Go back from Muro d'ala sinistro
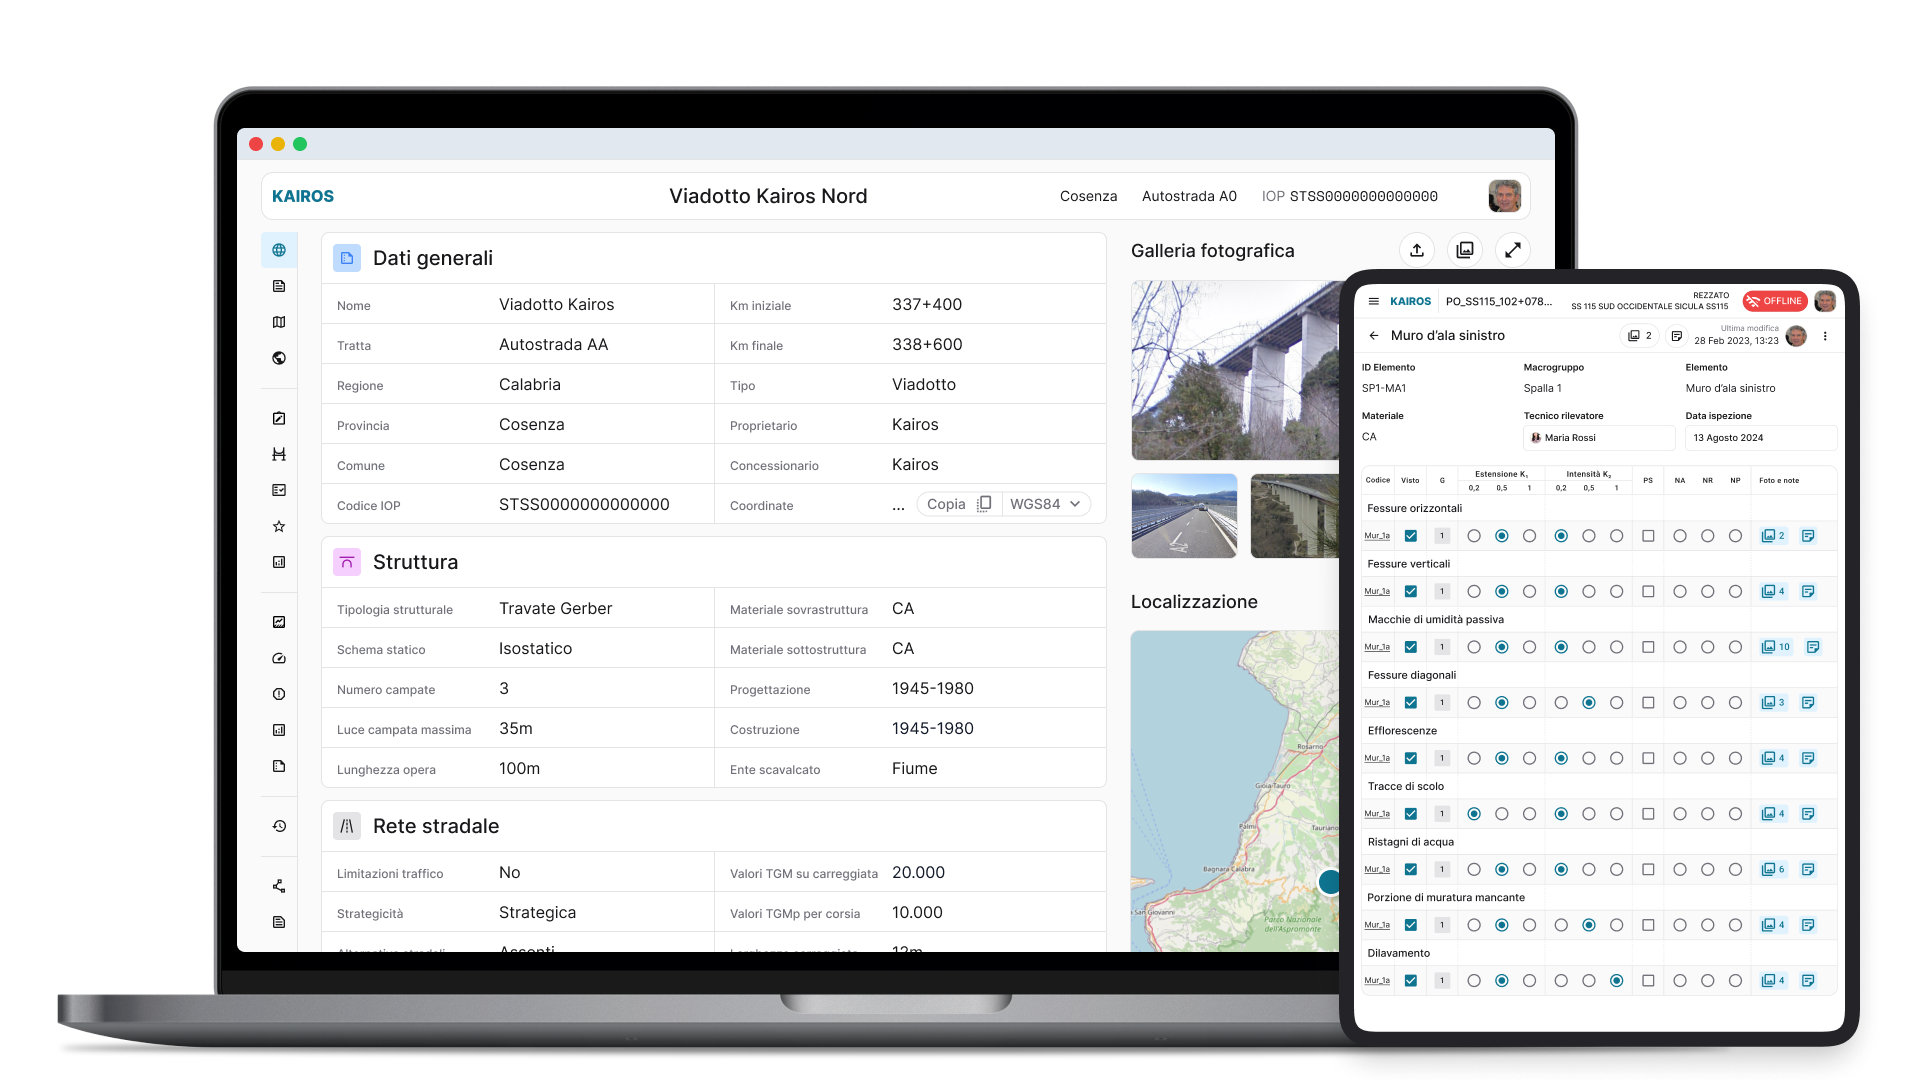 (1373, 336)
